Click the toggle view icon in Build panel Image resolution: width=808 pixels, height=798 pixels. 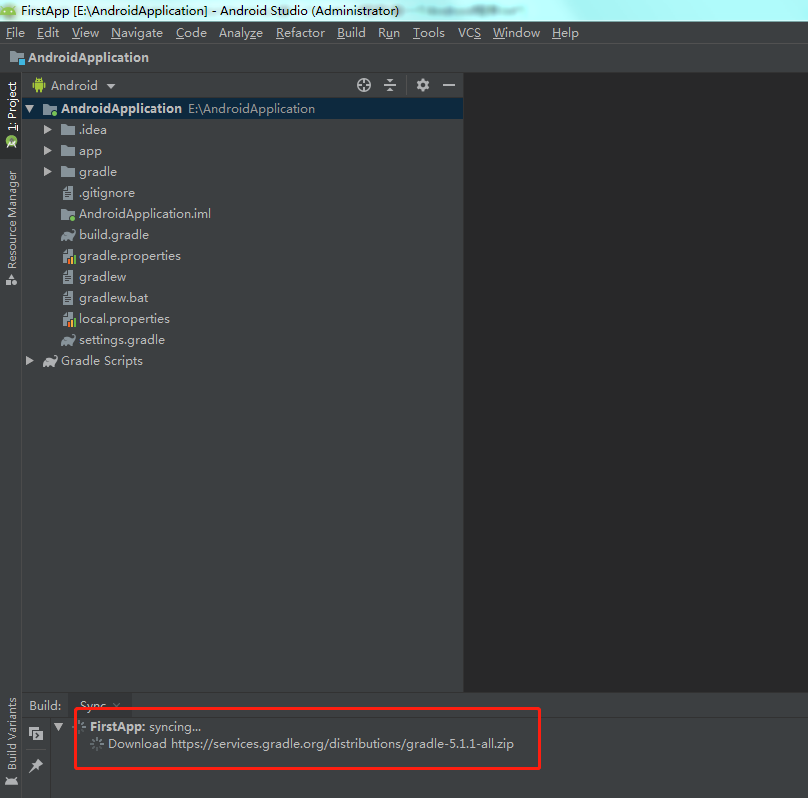[36, 733]
